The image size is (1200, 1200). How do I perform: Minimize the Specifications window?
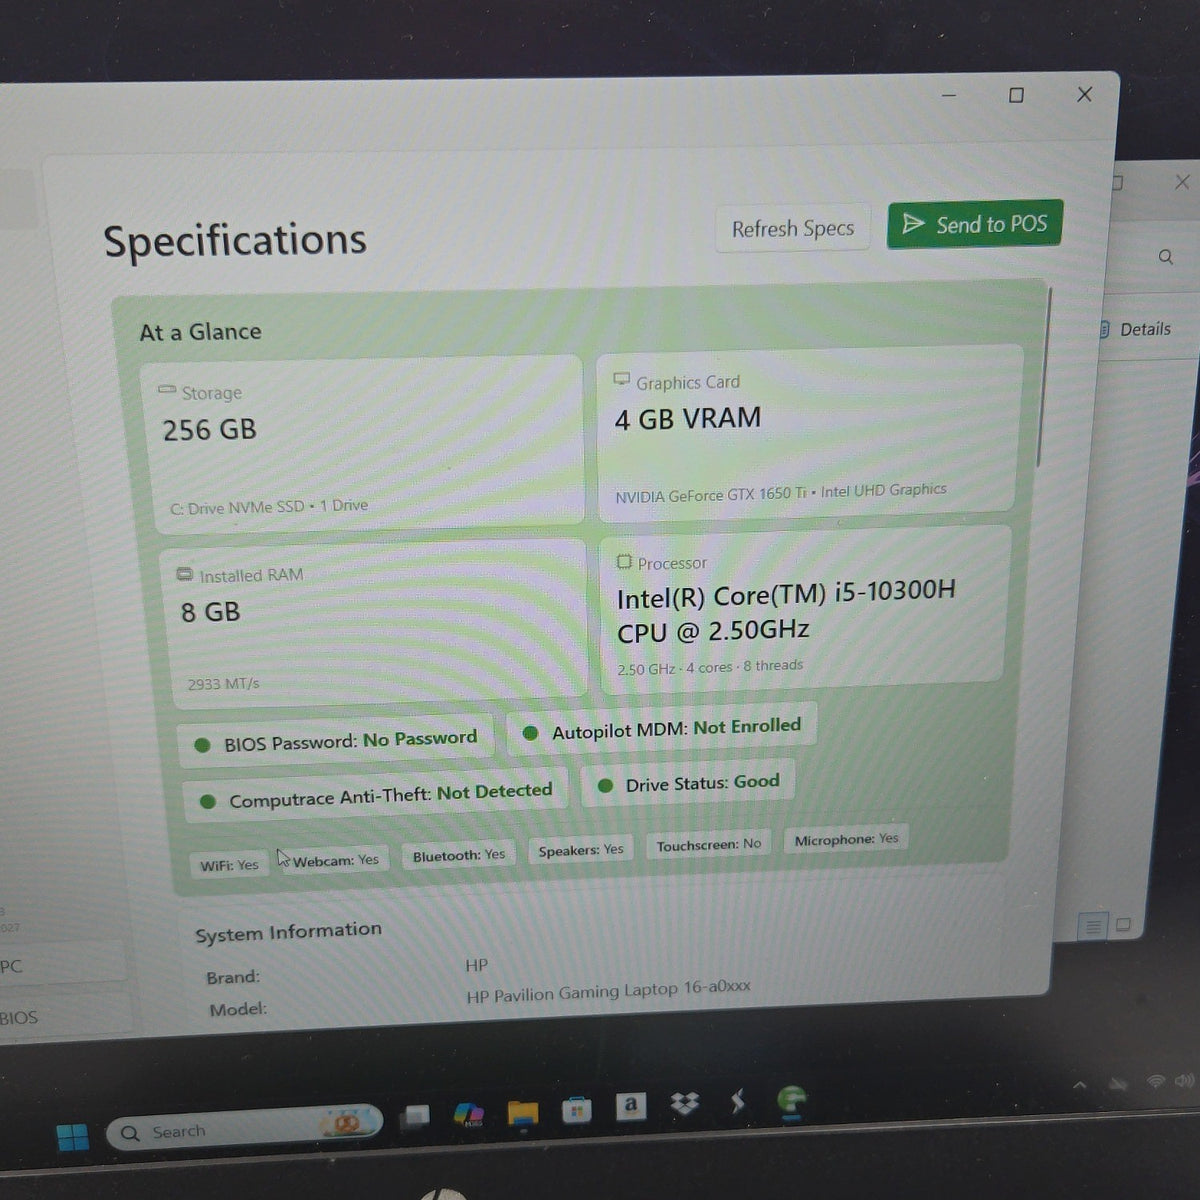pos(949,96)
